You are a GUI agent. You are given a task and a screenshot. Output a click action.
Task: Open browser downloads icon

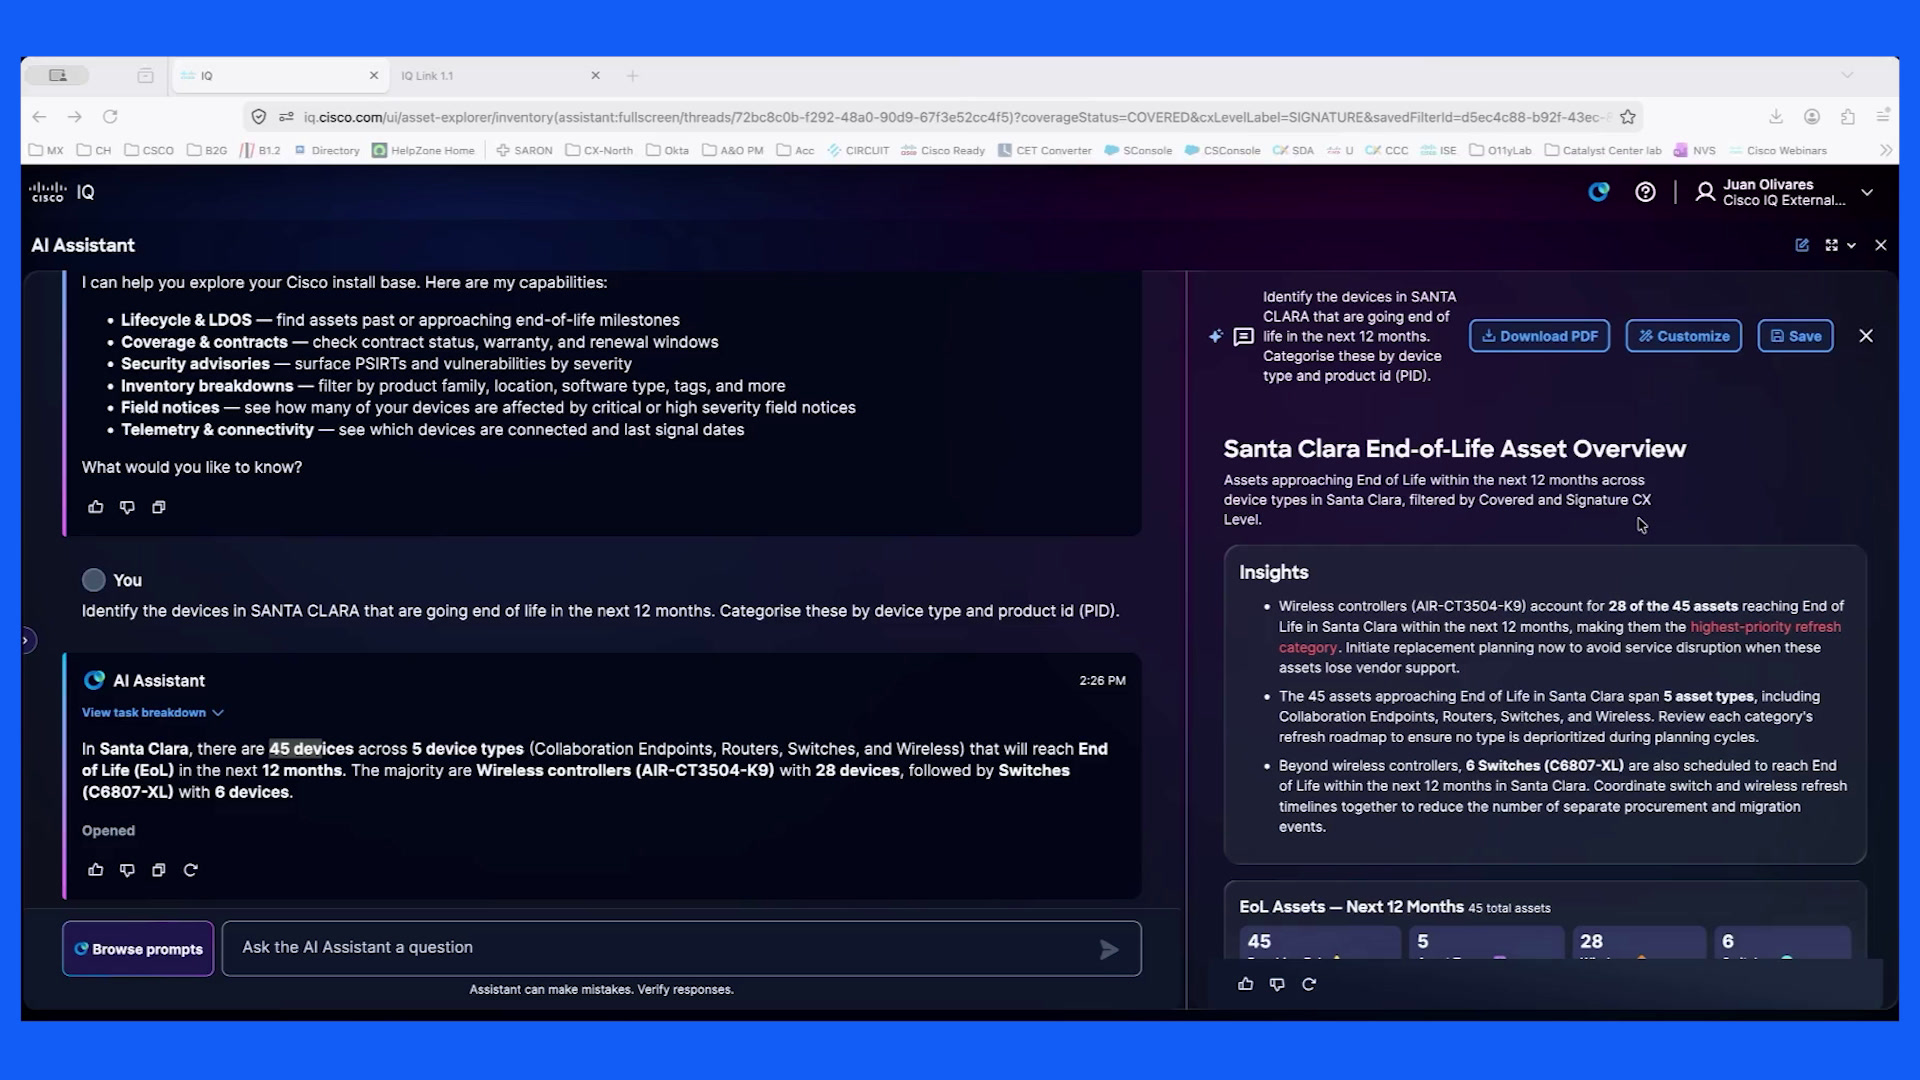(1776, 117)
